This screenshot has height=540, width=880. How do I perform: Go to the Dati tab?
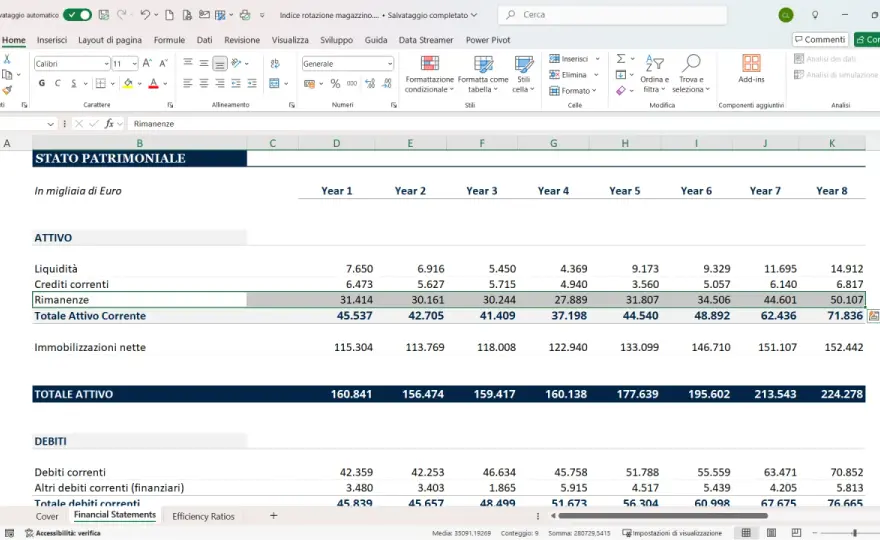point(204,40)
